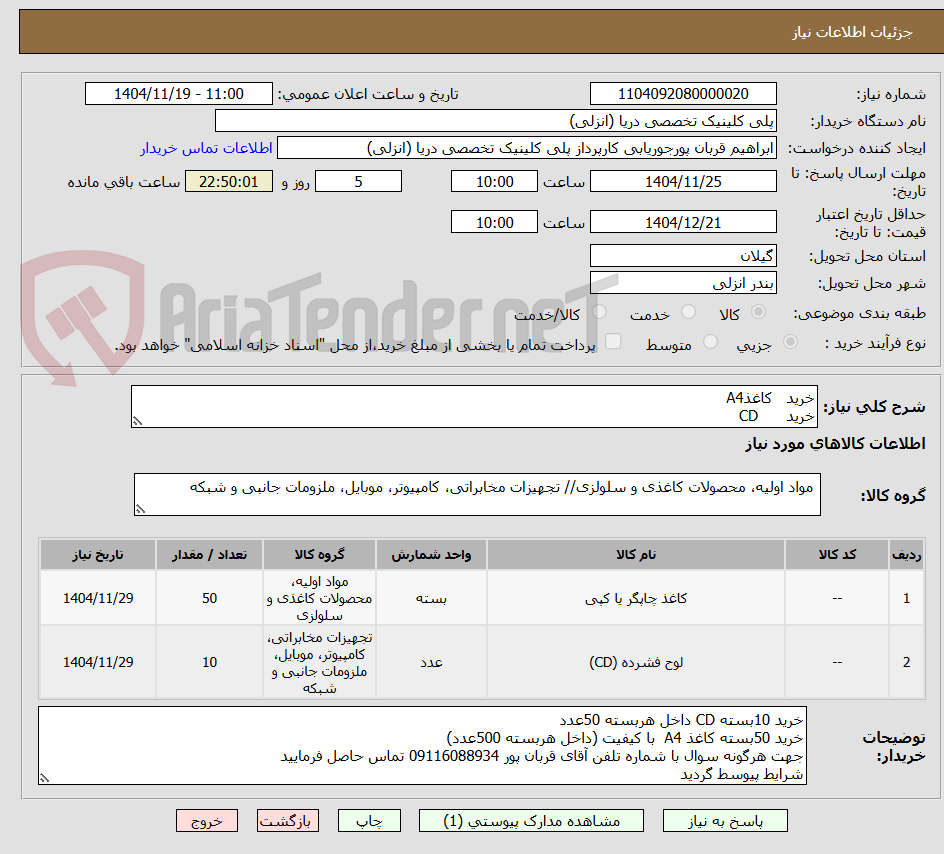Click the نام کالا column header
The image size is (944, 854).
pyautogui.click(x=636, y=554)
